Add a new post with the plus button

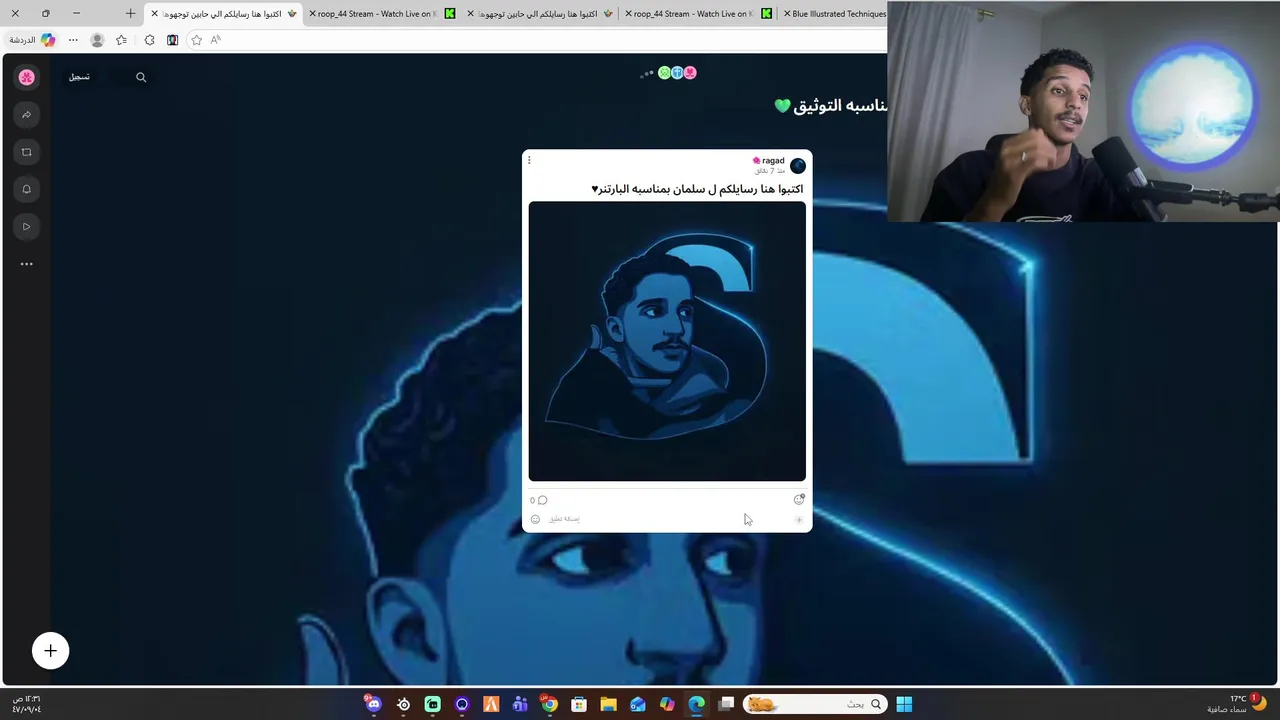[x=50, y=651]
